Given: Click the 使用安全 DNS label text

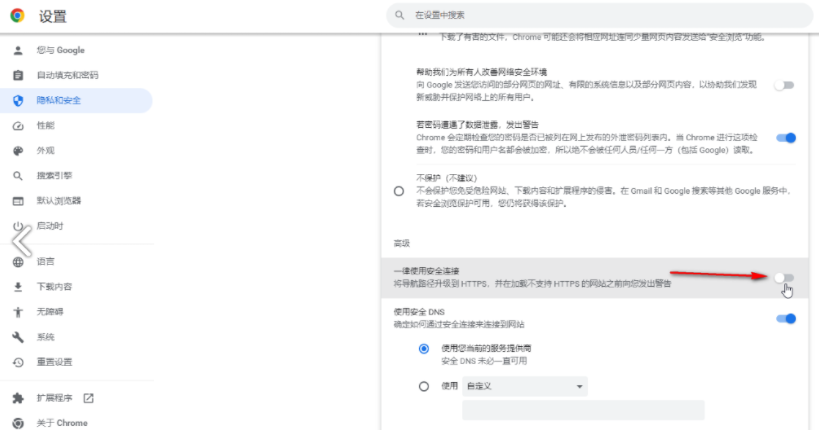Looking at the screenshot, I should pyautogui.click(x=419, y=312).
